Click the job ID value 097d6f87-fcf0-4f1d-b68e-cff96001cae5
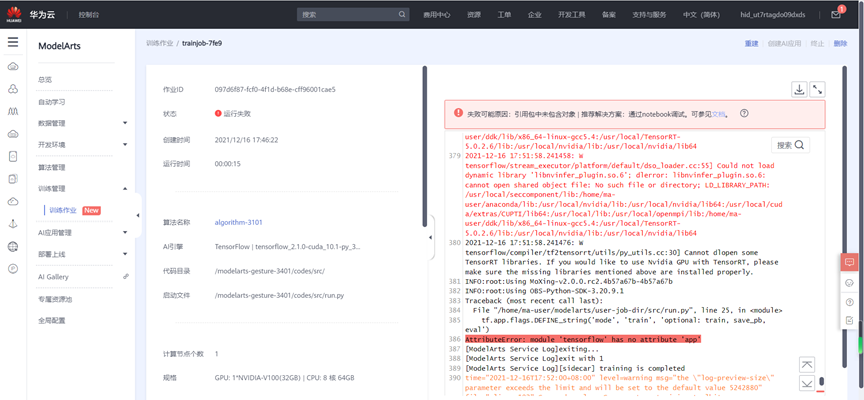Viewport: 864px width, 400px height. tap(275, 89)
